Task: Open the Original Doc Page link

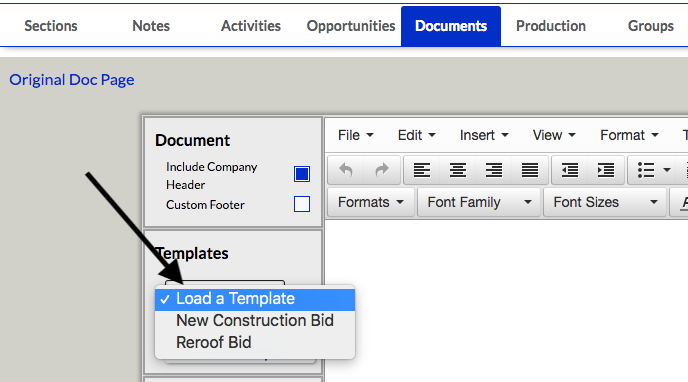Action: click(x=72, y=80)
